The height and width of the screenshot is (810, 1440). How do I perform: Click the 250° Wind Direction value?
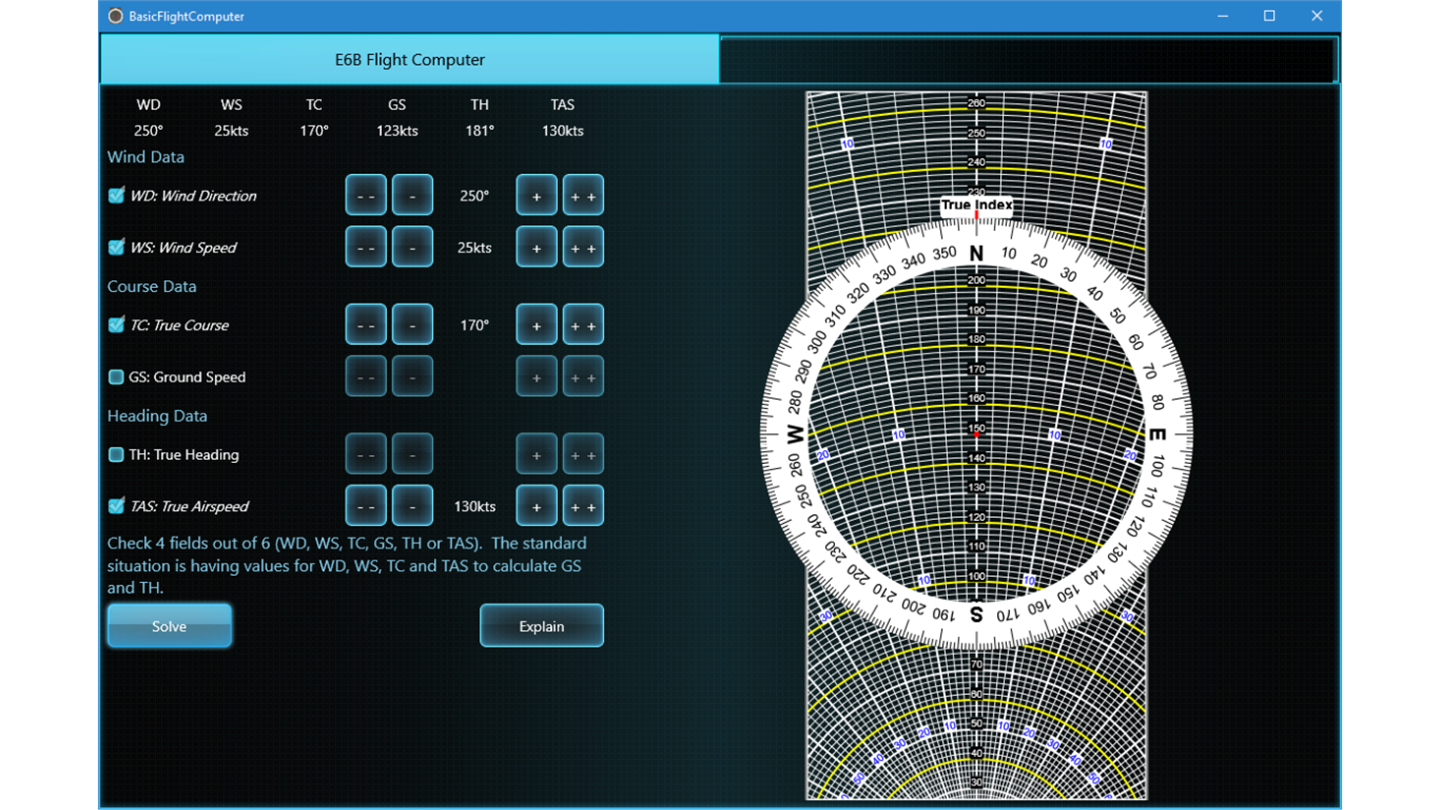(475, 196)
